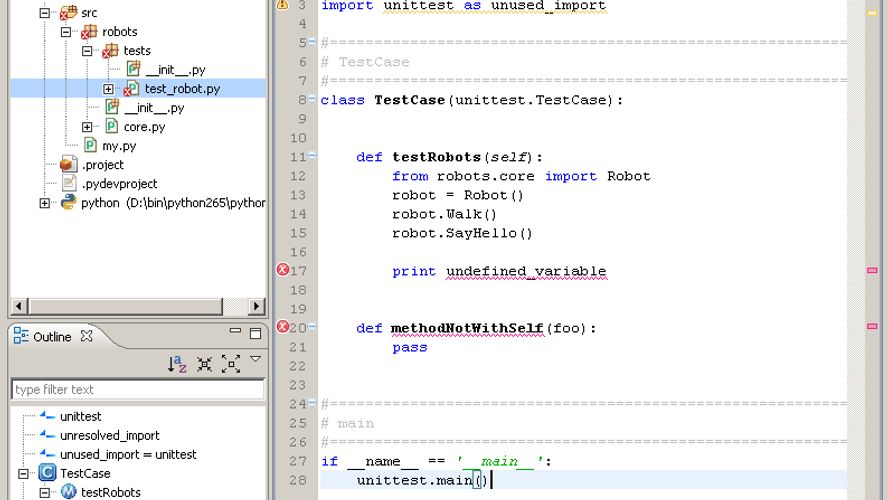The image size is (888, 500).
Task: Maximize the Outline panel
Action: (256, 332)
